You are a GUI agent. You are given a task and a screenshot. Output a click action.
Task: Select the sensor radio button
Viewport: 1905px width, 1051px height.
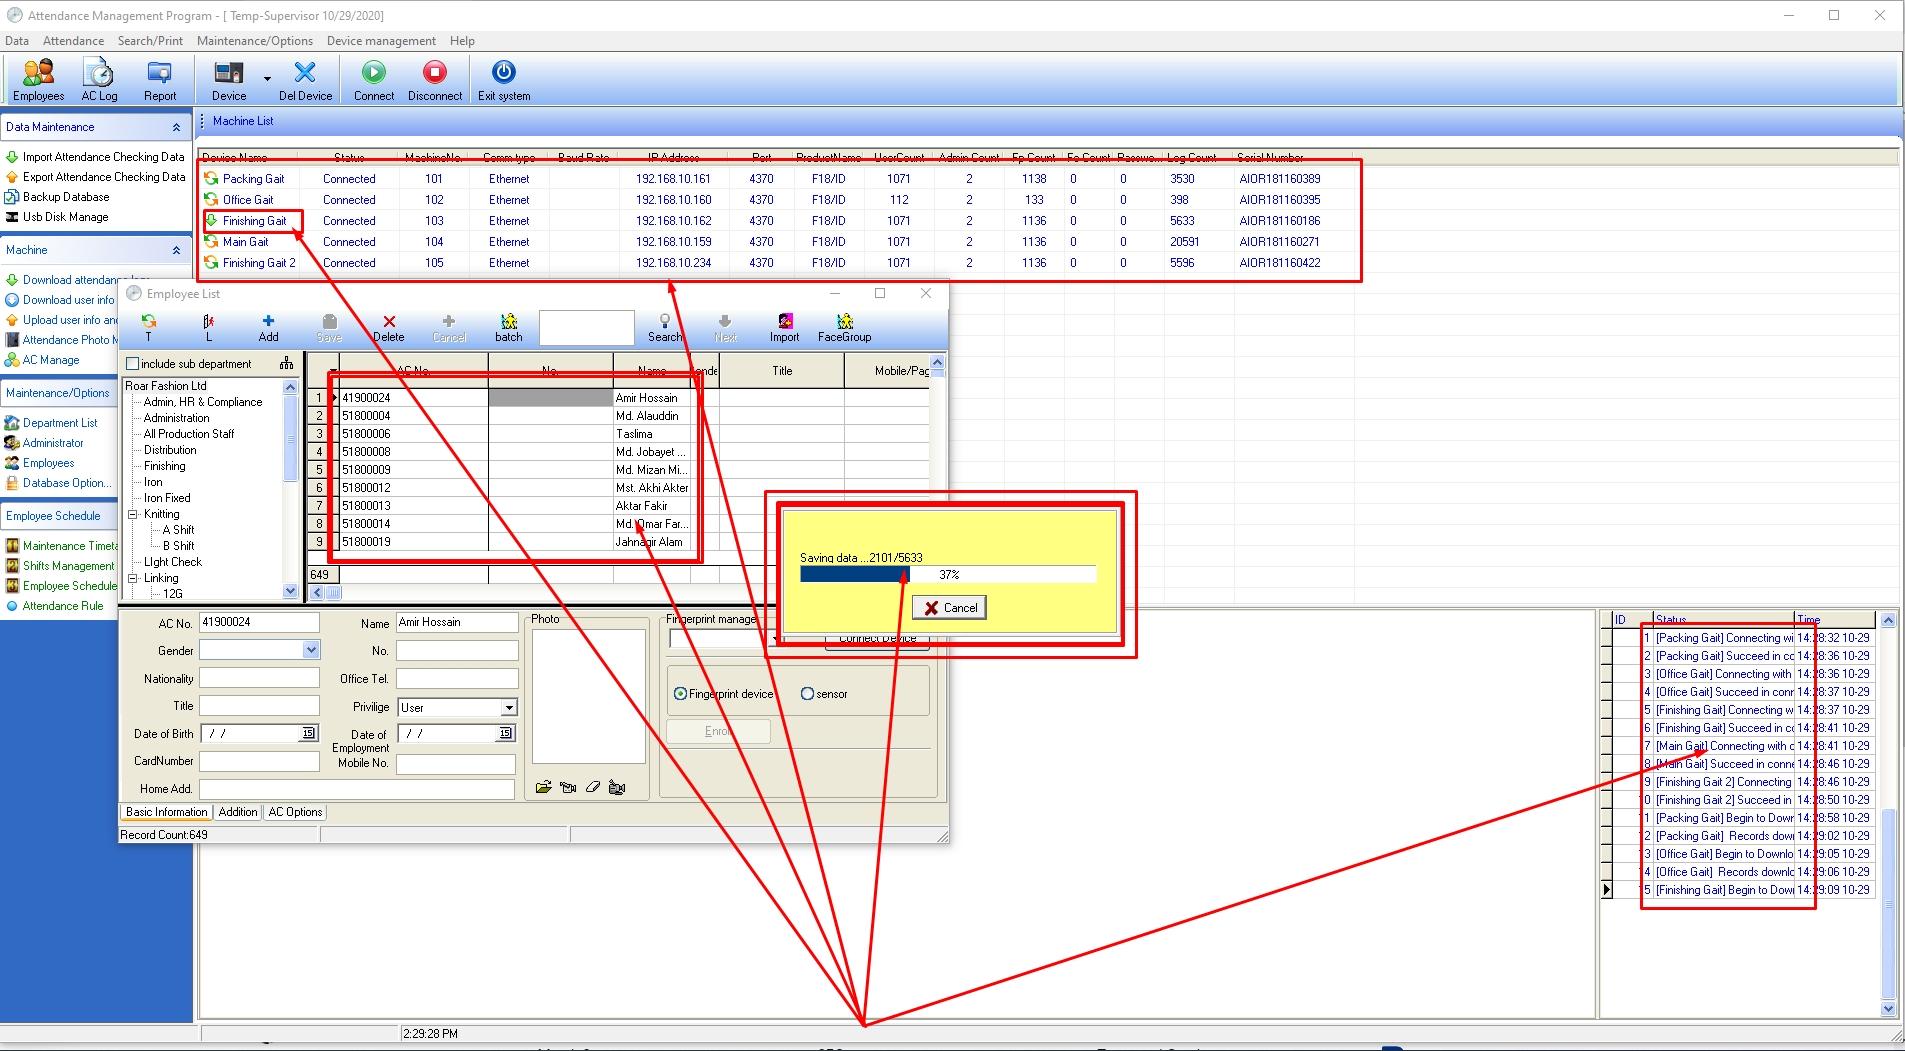click(806, 692)
